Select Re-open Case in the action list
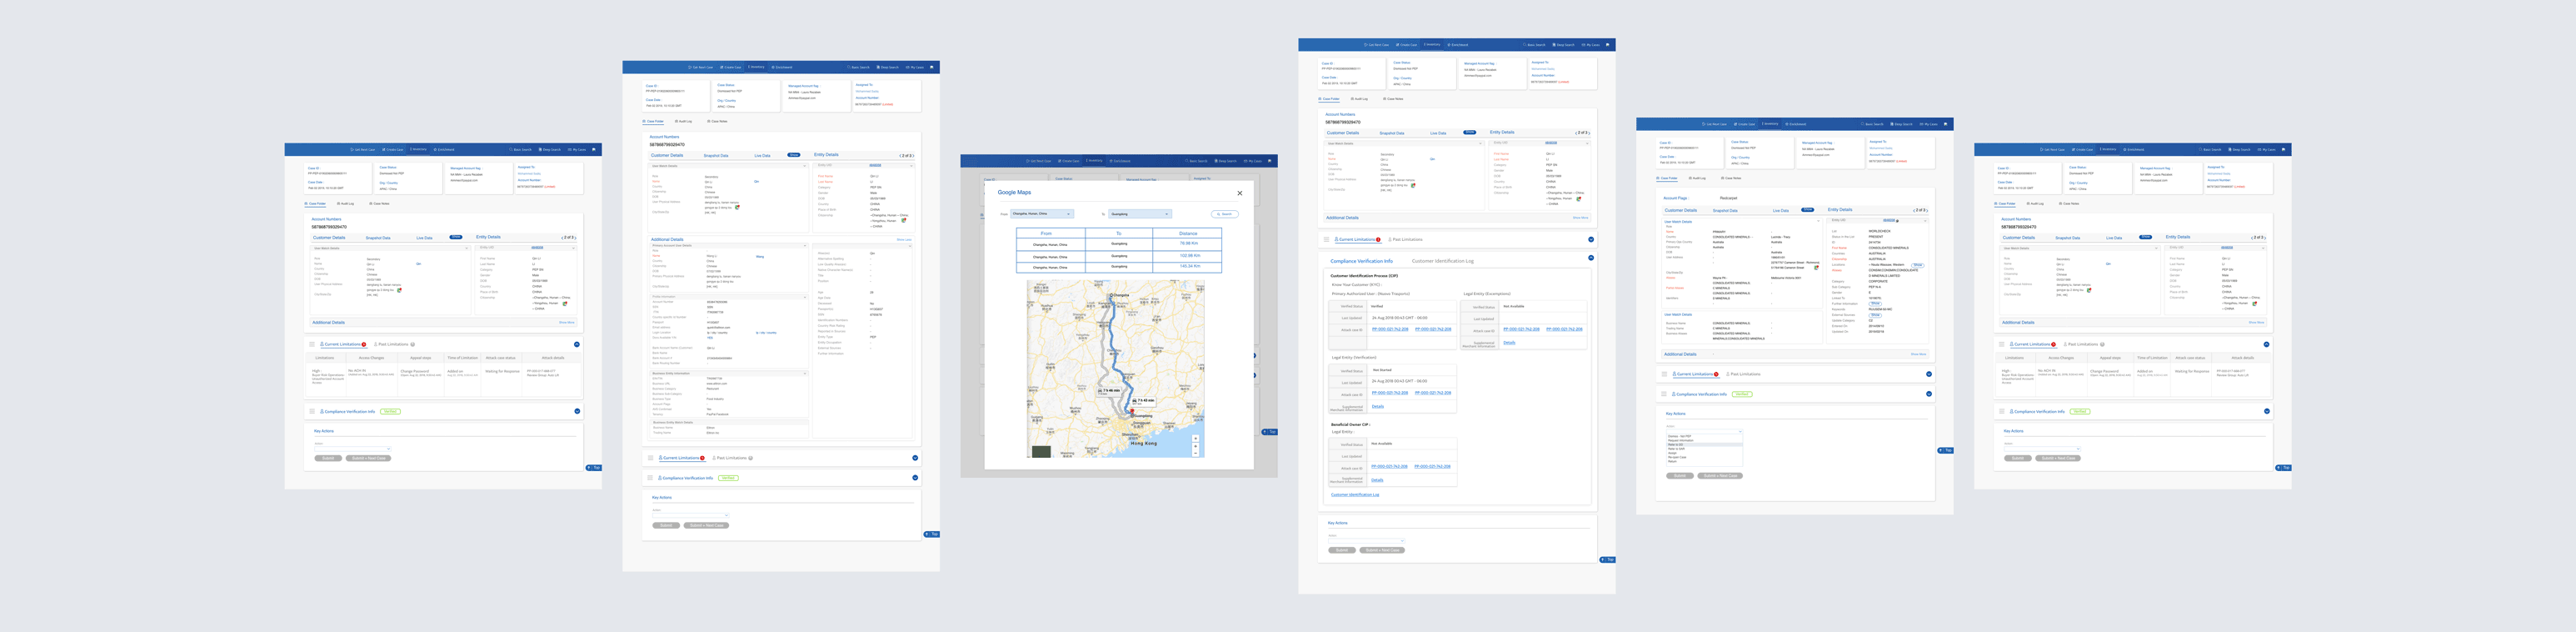This screenshot has width=2576, height=632. pos(1677,457)
